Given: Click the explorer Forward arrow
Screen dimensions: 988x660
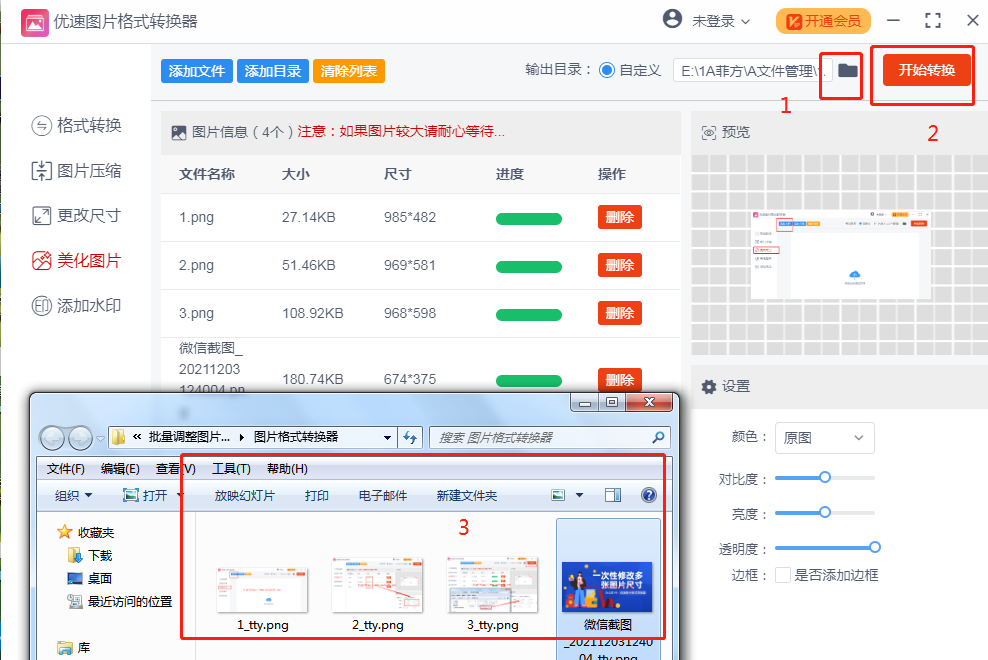Looking at the screenshot, I should (x=81, y=437).
